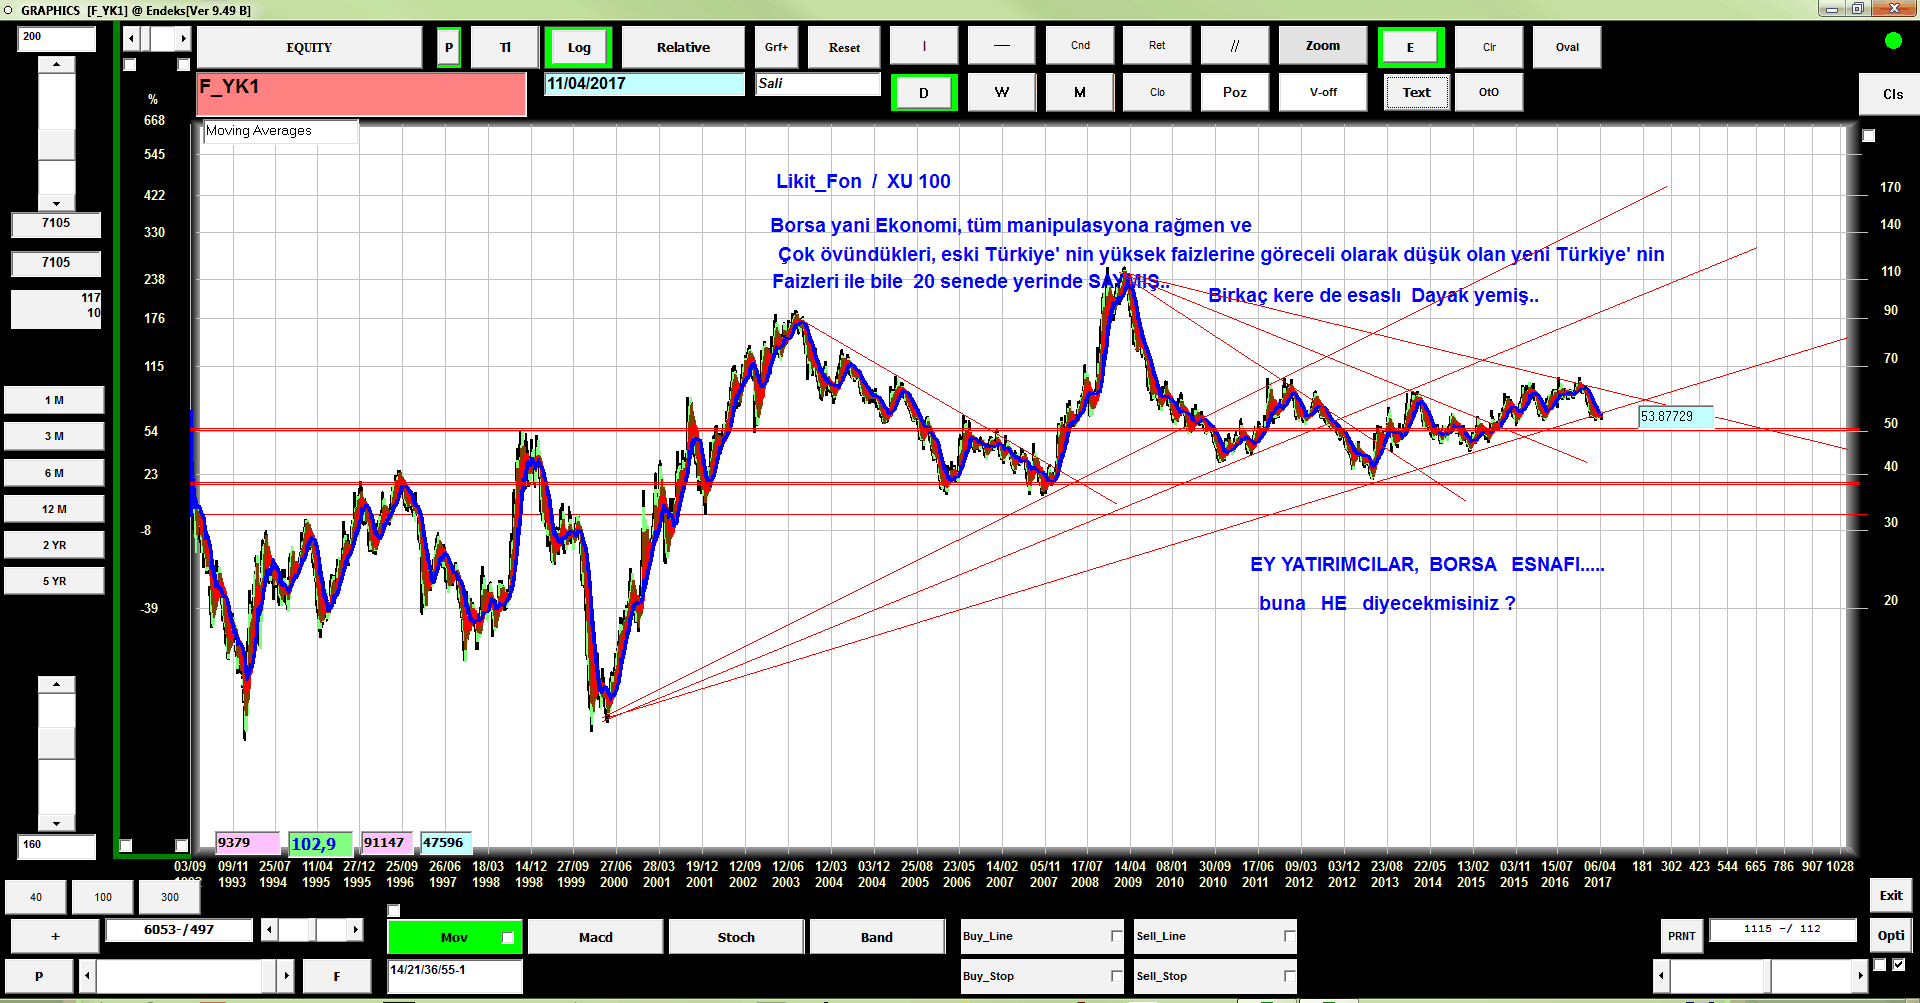Click the Poz button

pyautogui.click(x=1235, y=92)
